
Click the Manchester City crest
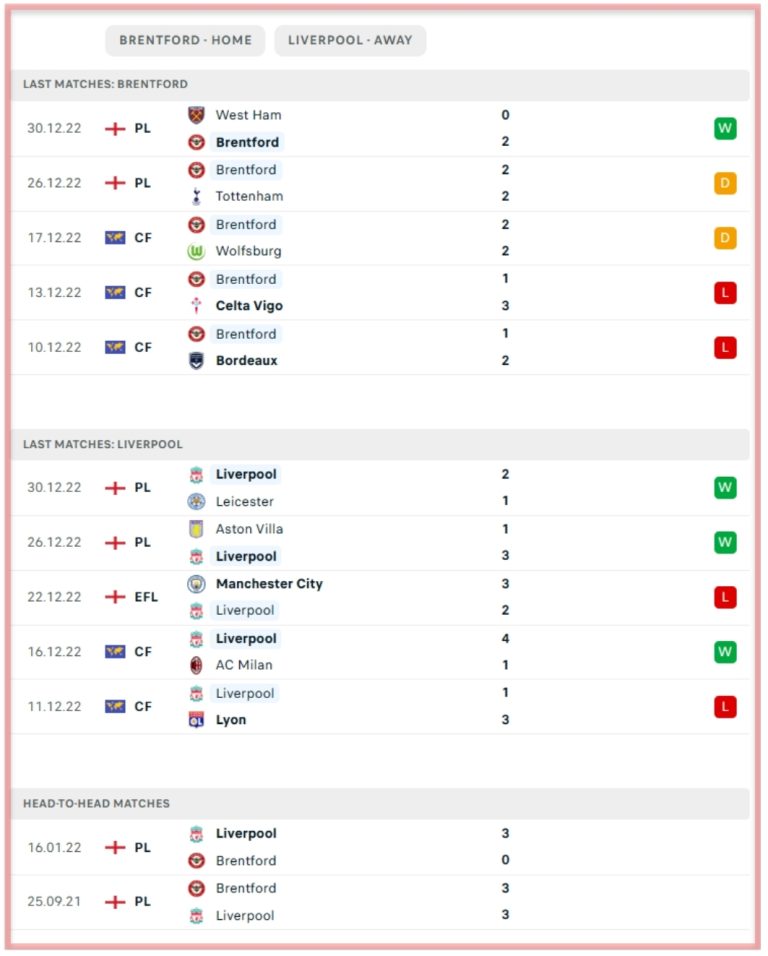[196, 584]
